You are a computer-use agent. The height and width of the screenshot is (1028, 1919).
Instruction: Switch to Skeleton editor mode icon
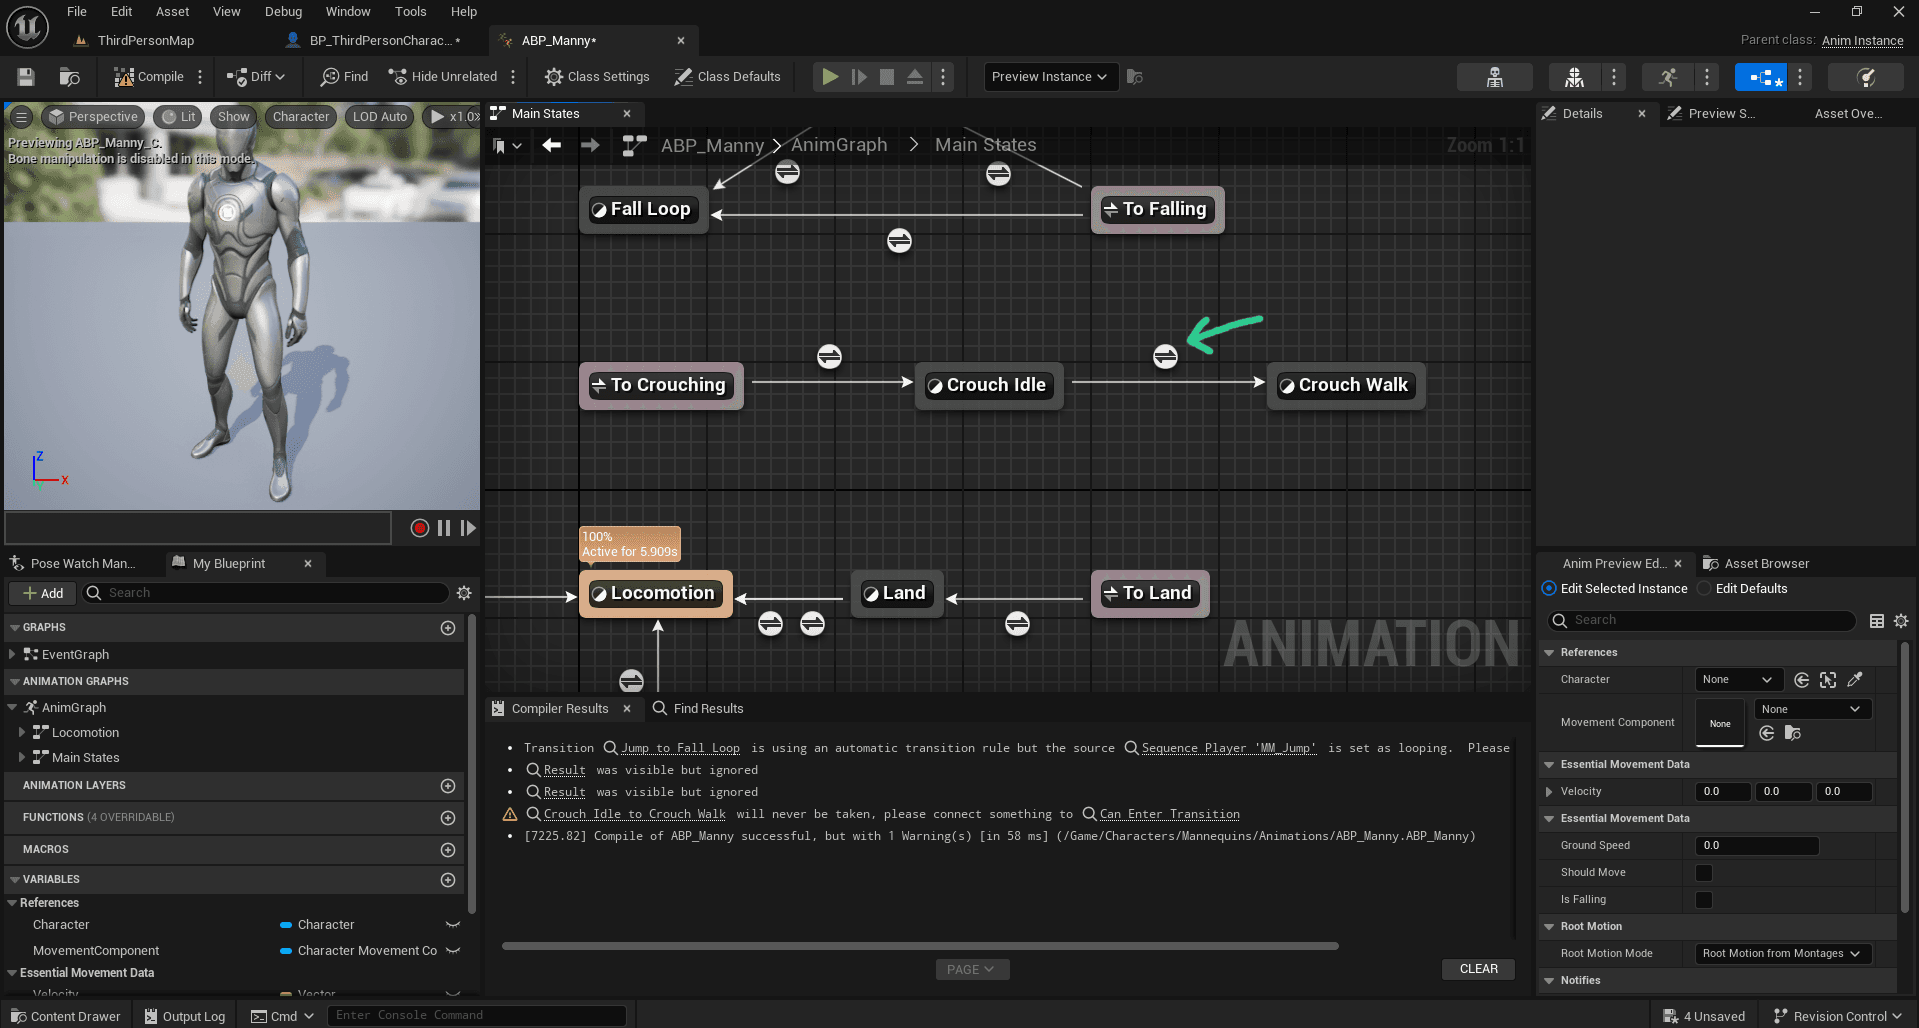pyautogui.click(x=1495, y=77)
